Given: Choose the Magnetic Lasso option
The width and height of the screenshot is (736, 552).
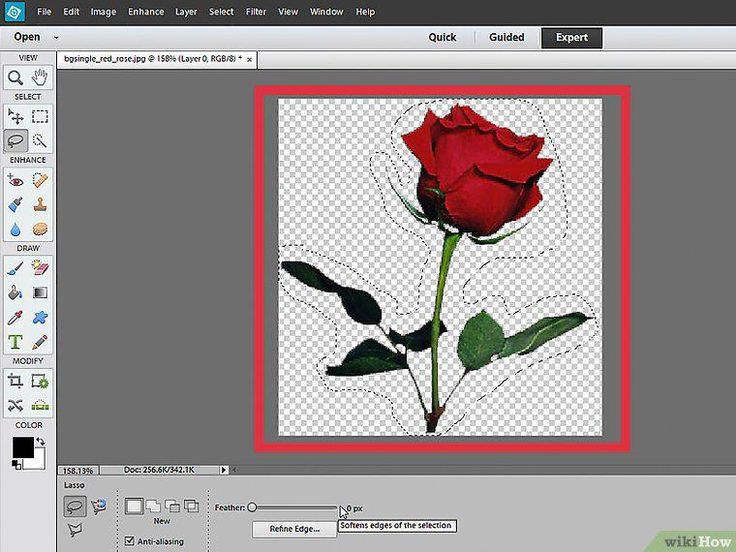Looking at the screenshot, I should point(101,507).
